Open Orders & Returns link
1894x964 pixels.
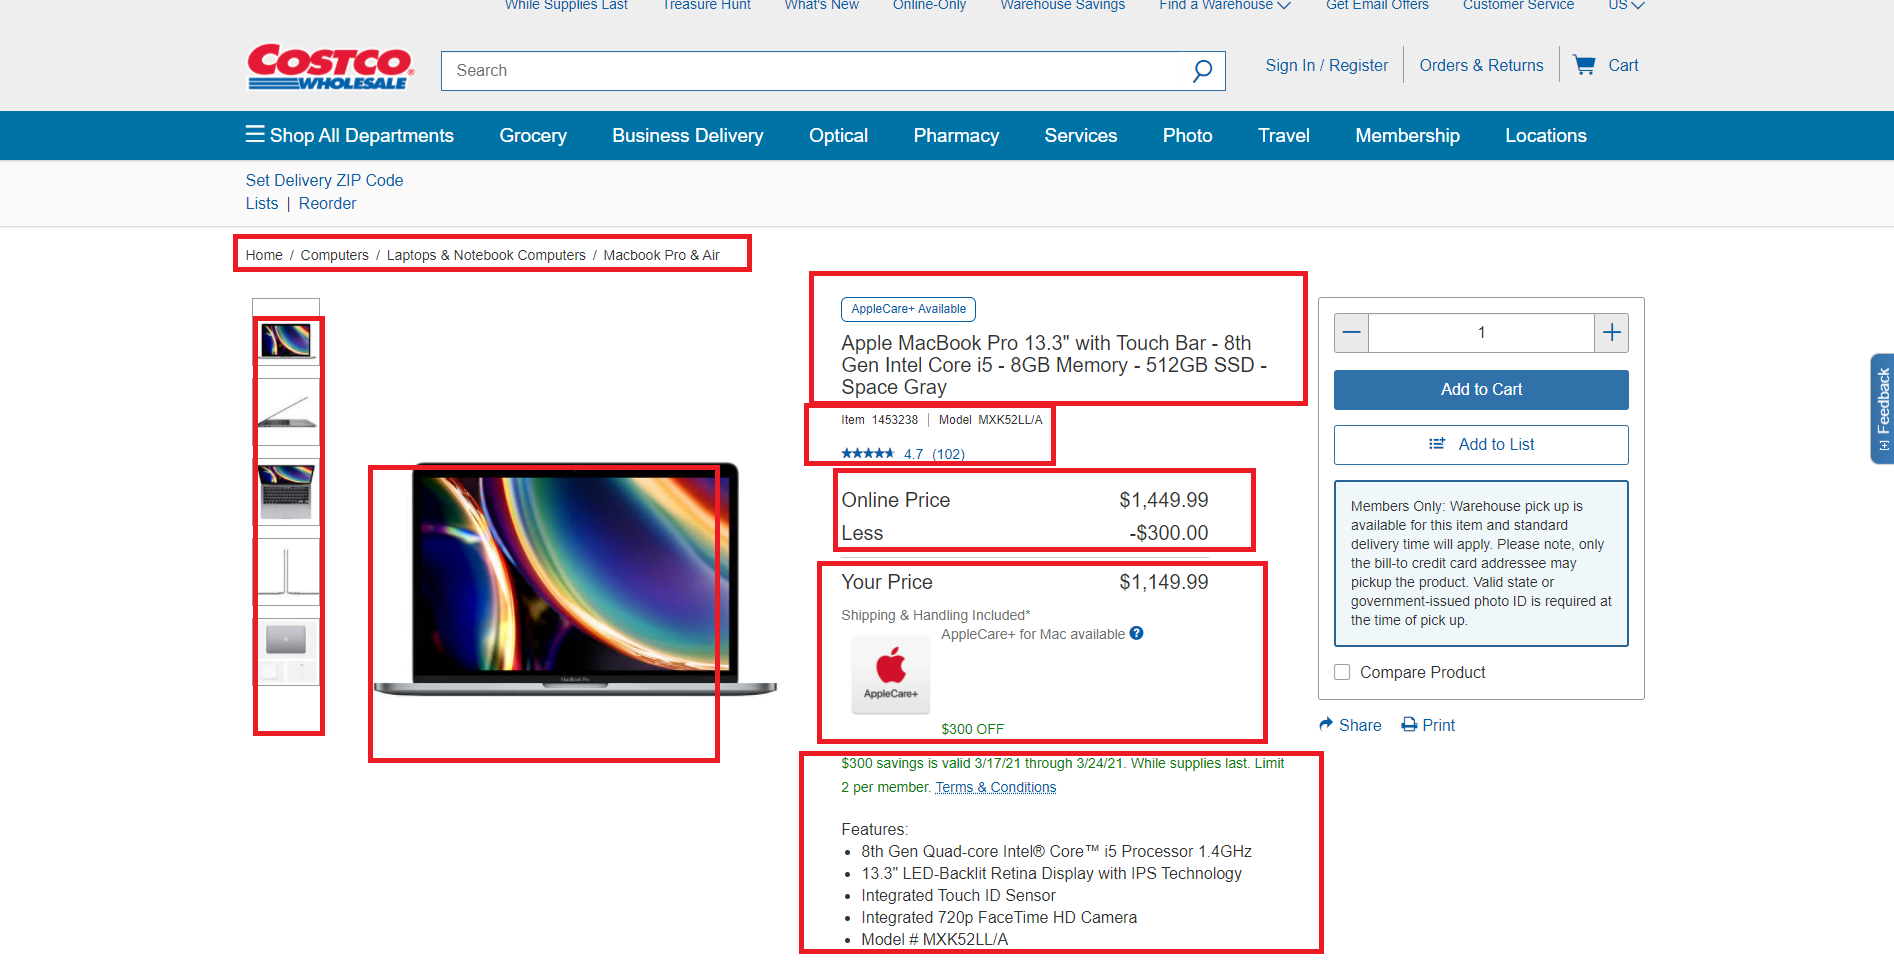coord(1482,65)
